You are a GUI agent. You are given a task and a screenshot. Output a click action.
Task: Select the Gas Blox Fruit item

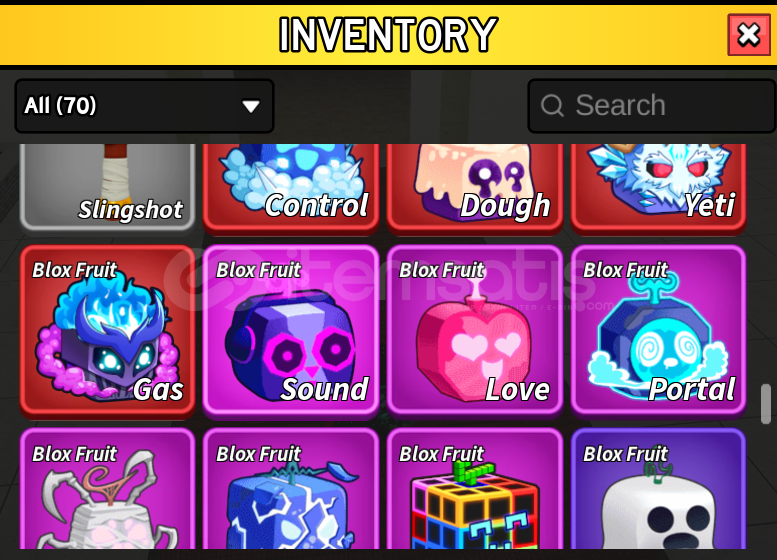click(x=108, y=330)
